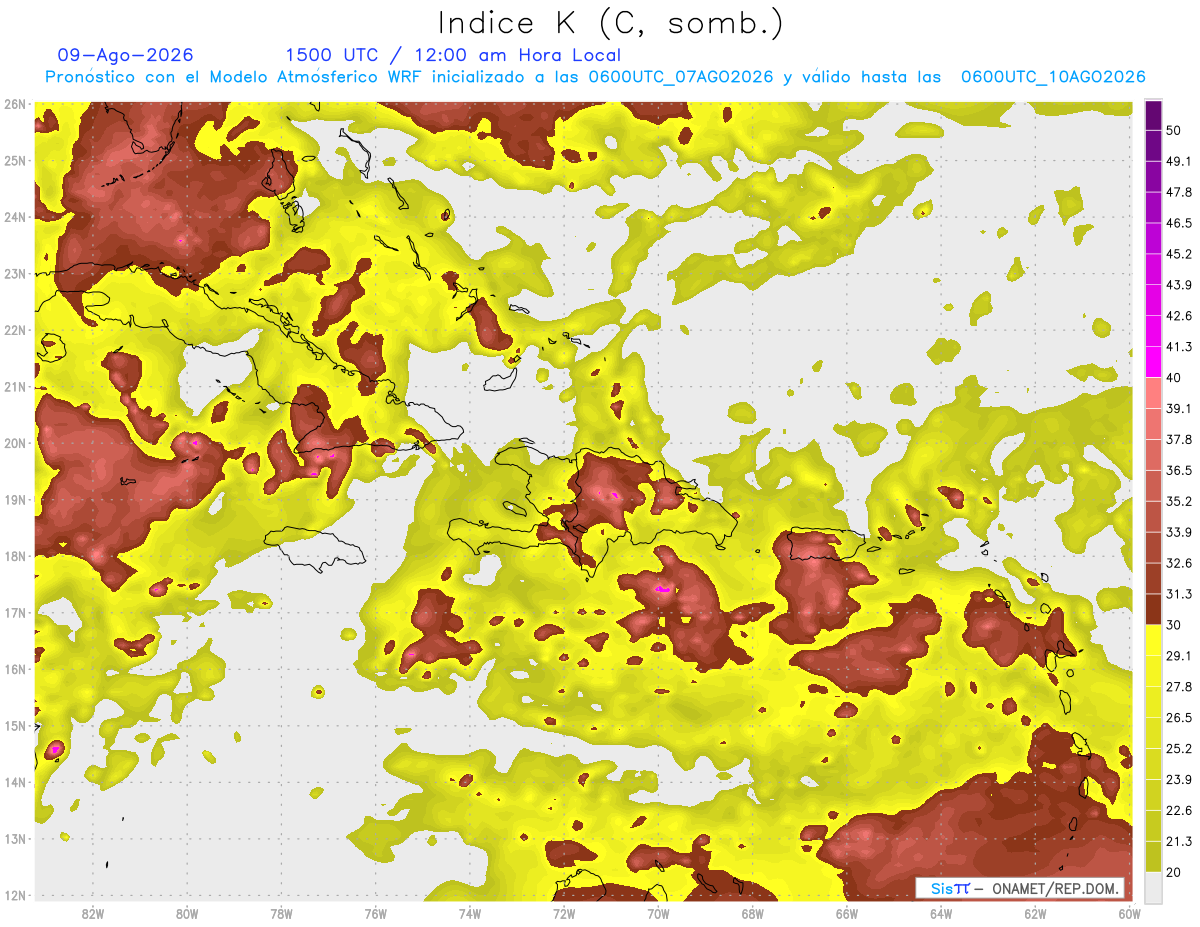Click the "76W" longitude label
Screen dimensions: 1200x927
(375, 914)
